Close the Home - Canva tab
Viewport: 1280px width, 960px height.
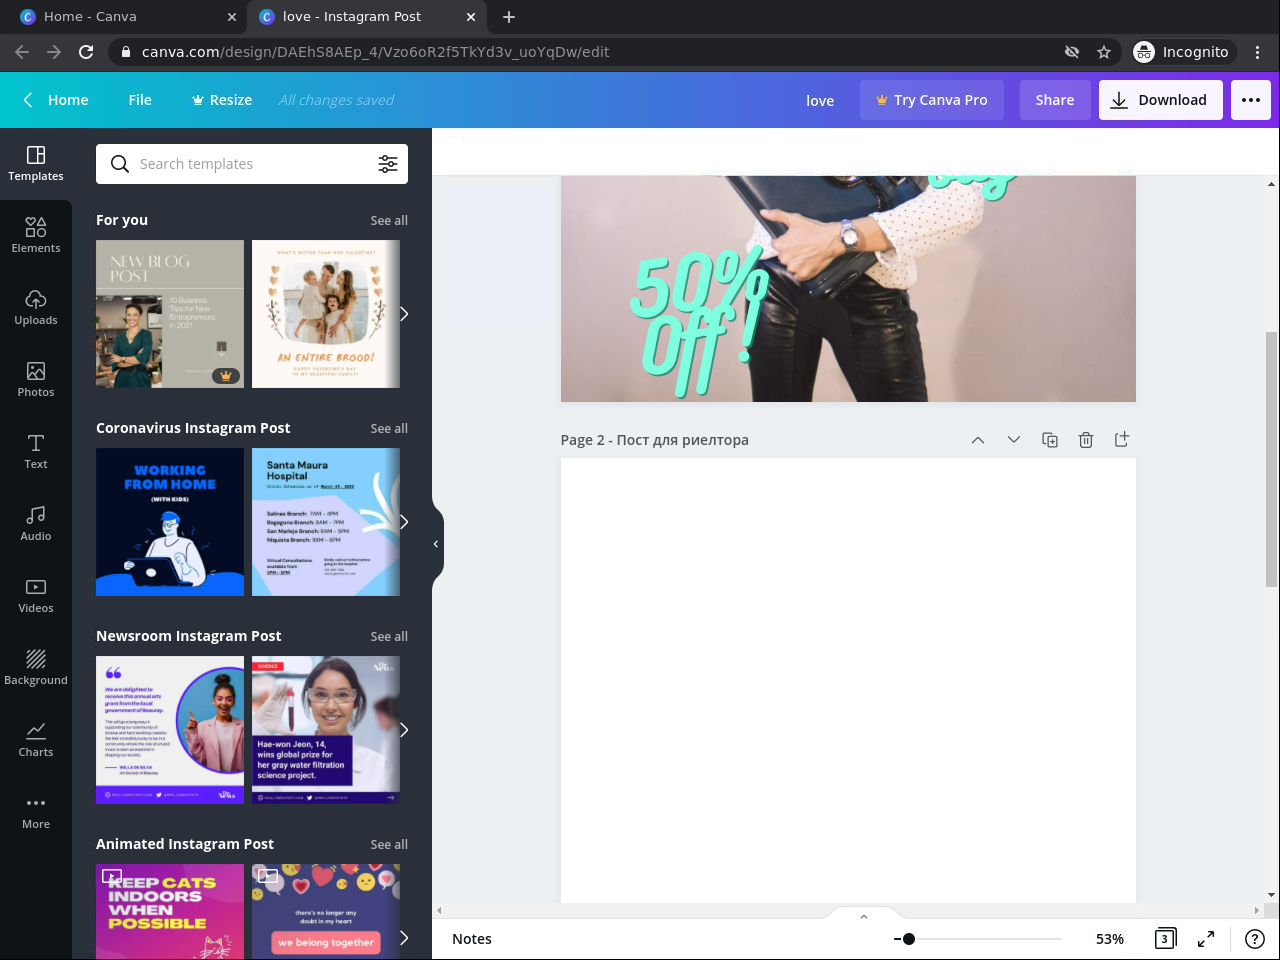click(x=232, y=17)
